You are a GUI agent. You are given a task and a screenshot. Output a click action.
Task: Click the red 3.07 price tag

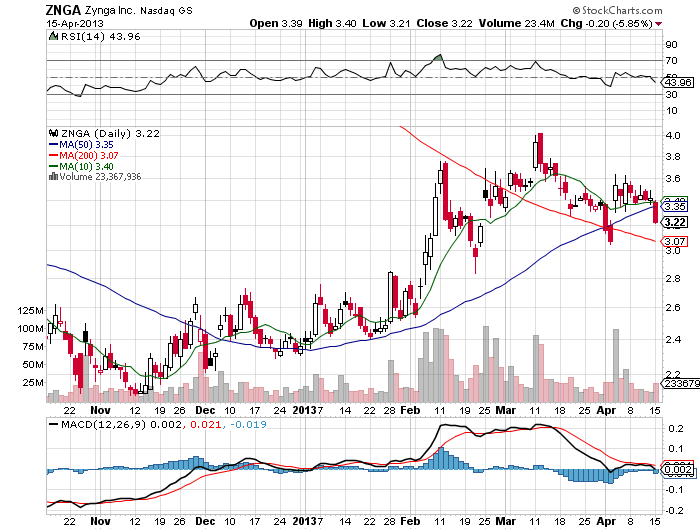point(675,242)
